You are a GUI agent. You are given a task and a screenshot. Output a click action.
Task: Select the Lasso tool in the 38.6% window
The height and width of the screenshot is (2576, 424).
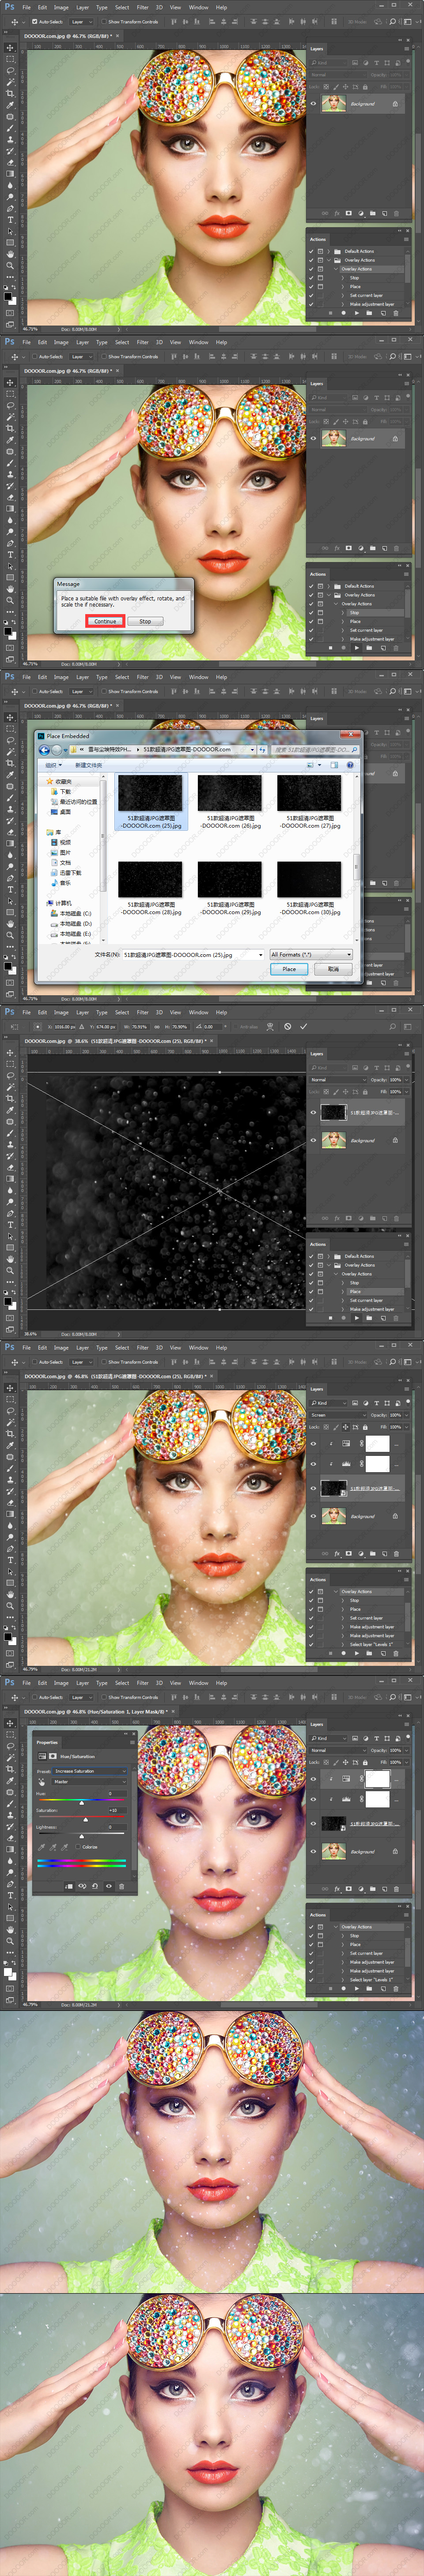pos(10,1076)
